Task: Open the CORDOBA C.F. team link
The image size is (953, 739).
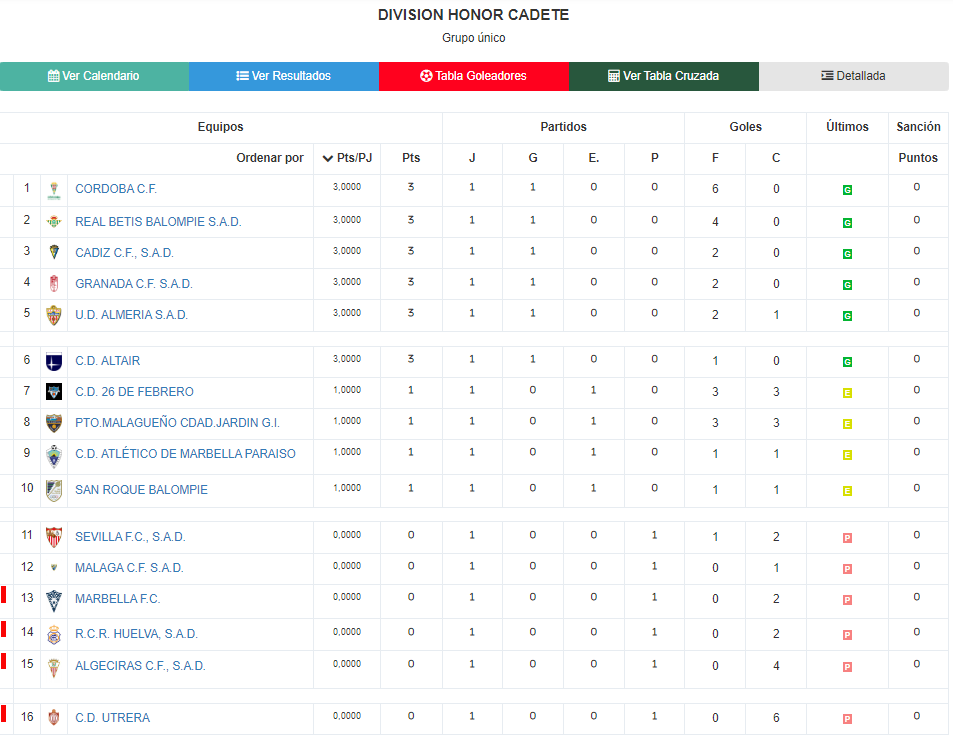Action: coord(116,189)
